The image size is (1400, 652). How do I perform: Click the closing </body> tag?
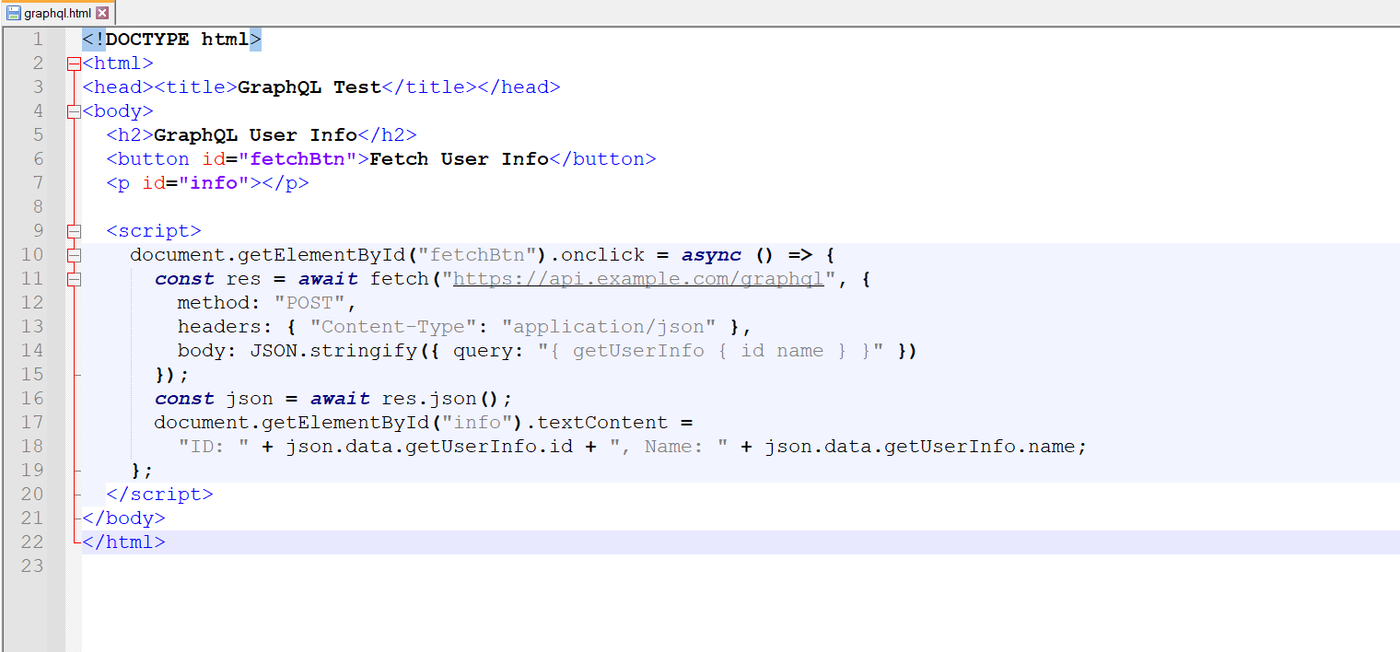tap(124, 518)
